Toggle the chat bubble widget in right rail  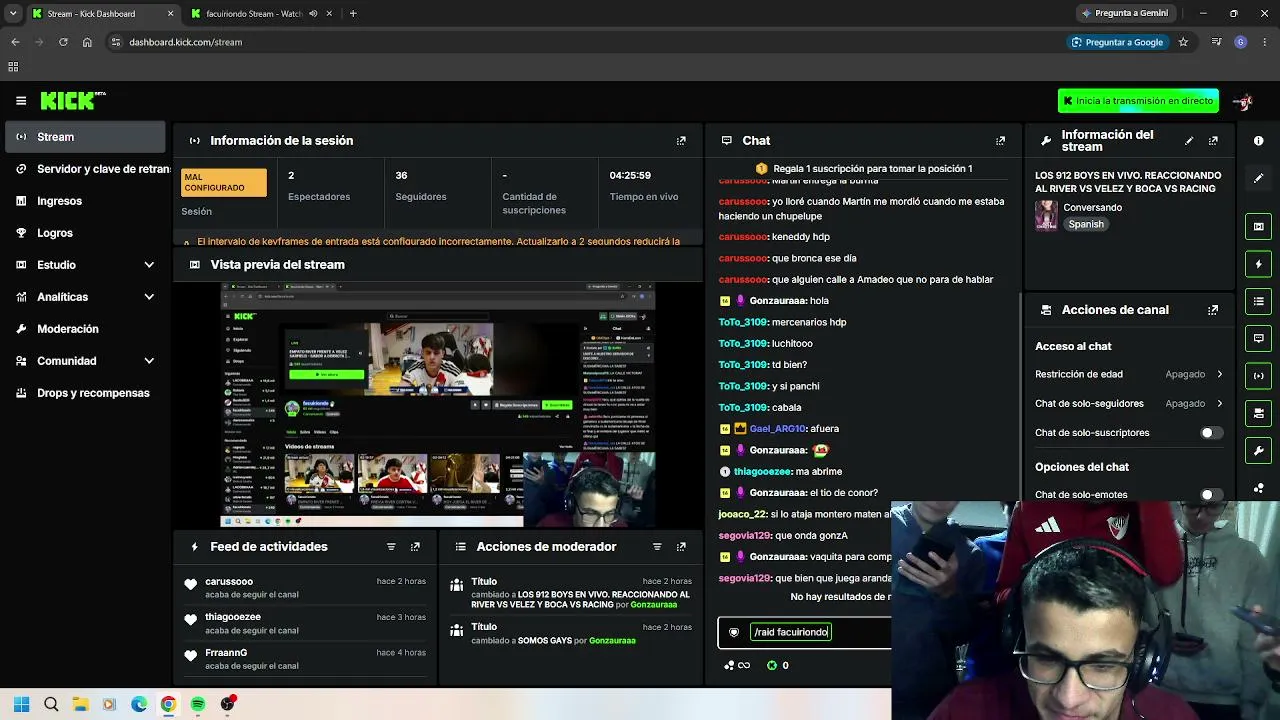(1259, 338)
